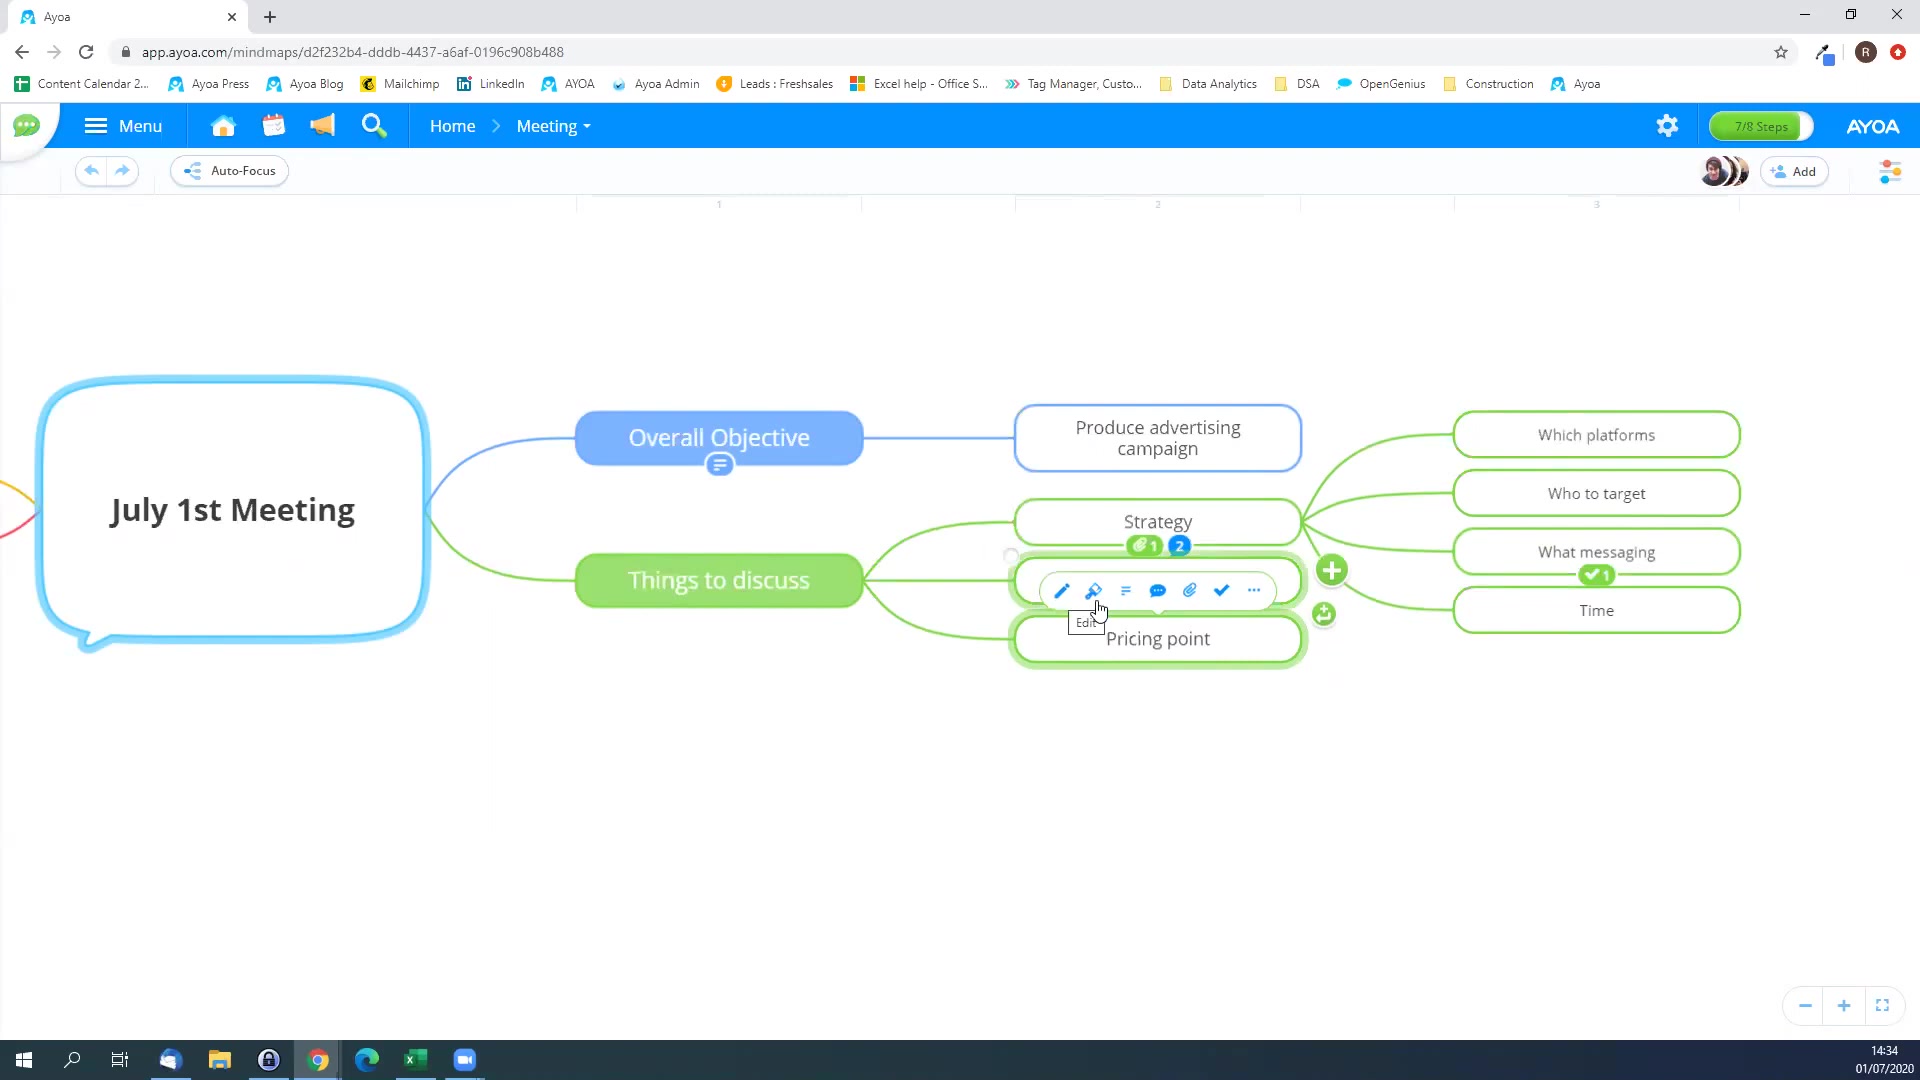Click the 7/8 Steps progress button
Viewport: 1920px width, 1080px height.
tap(1760, 125)
